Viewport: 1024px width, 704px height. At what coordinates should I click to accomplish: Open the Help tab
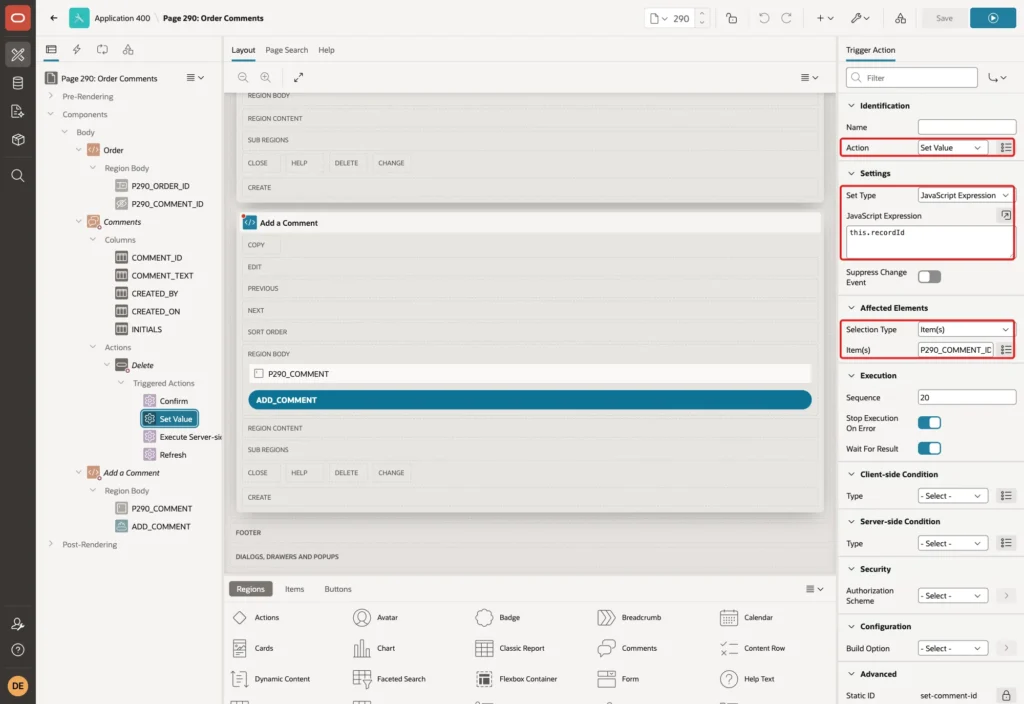(x=326, y=50)
